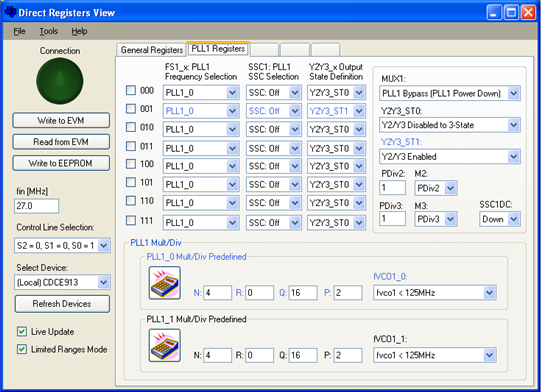Click the fin [MHz] input field
550x392 pixels.
coord(36,206)
